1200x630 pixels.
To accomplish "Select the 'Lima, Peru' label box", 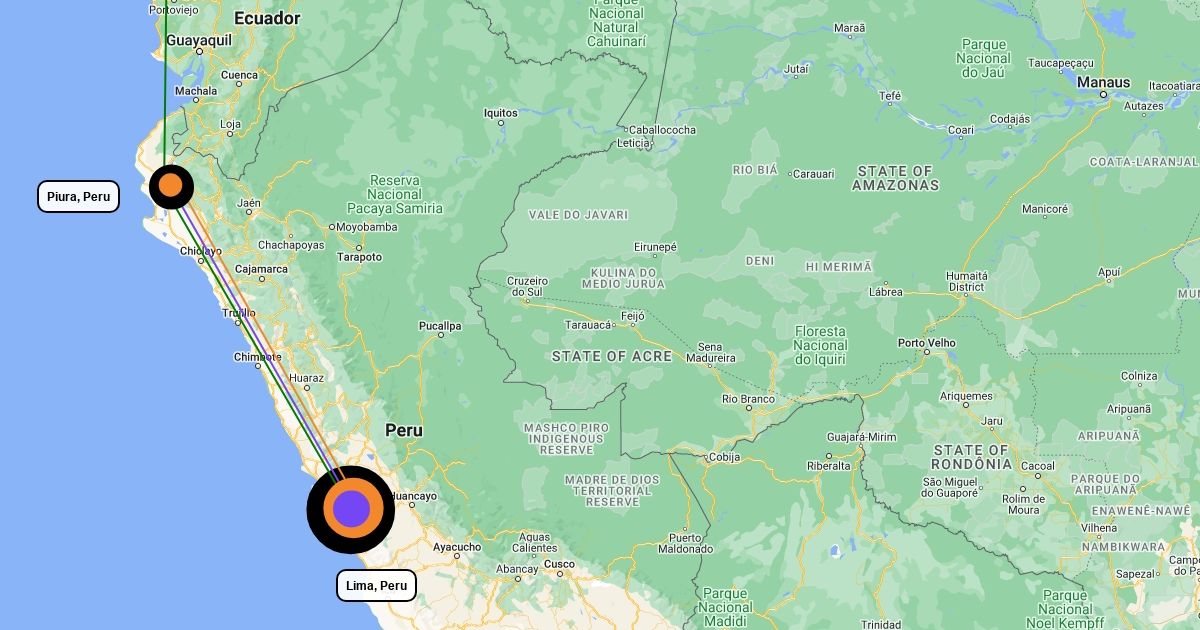I will (x=376, y=585).
